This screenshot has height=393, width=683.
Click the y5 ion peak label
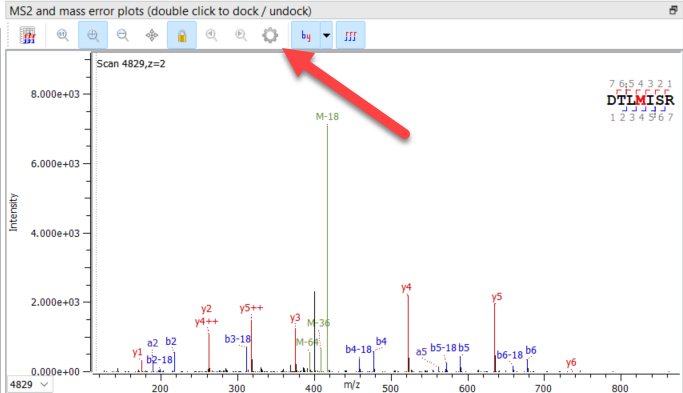[x=497, y=297]
